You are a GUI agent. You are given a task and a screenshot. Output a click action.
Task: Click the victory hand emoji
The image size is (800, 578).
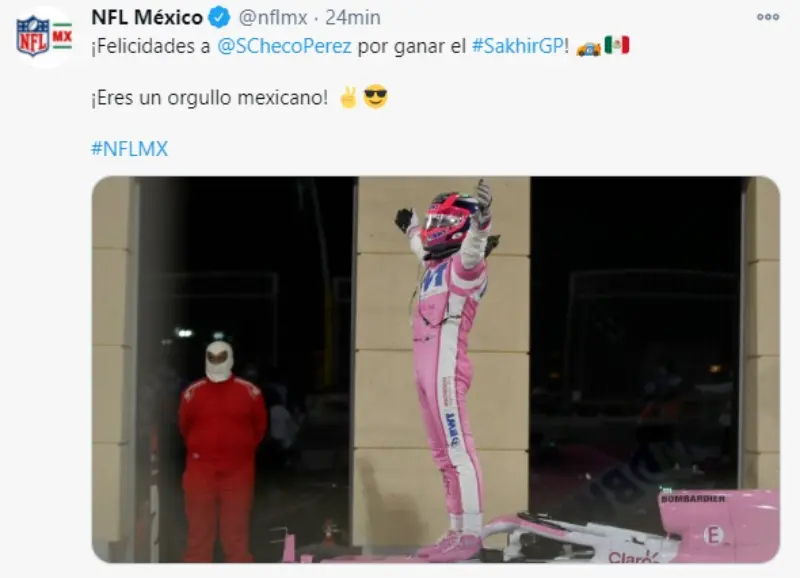[348, 97]
